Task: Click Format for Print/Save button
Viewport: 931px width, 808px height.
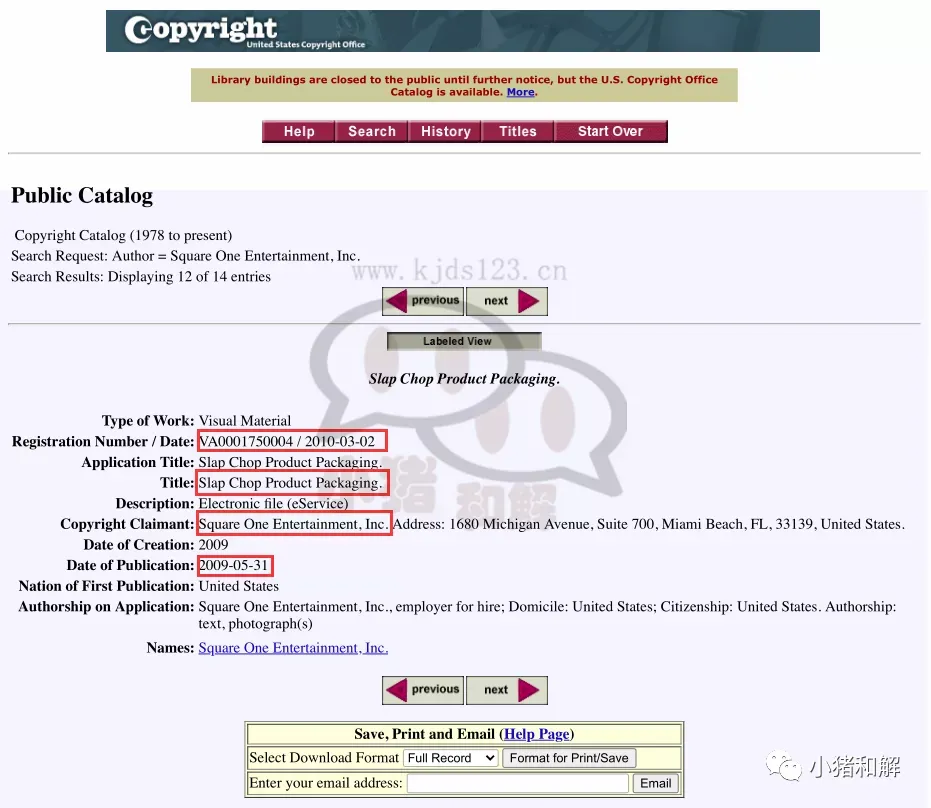Action: [569, 758]
